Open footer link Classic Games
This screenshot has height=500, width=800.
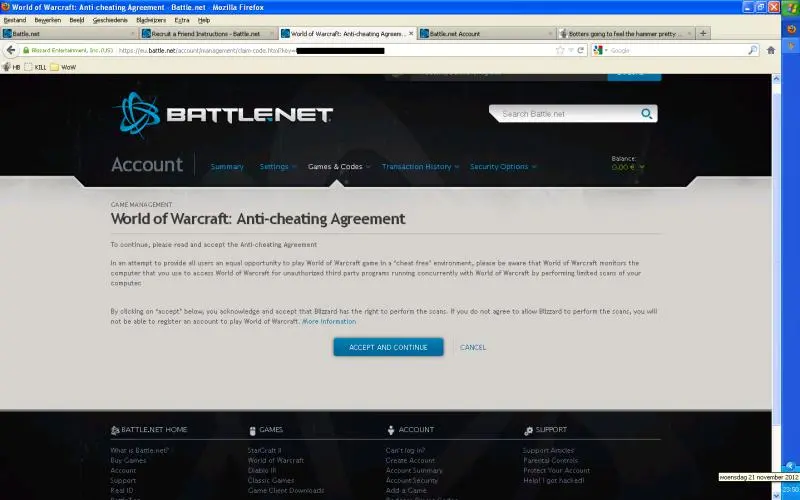tap(270, 480)
